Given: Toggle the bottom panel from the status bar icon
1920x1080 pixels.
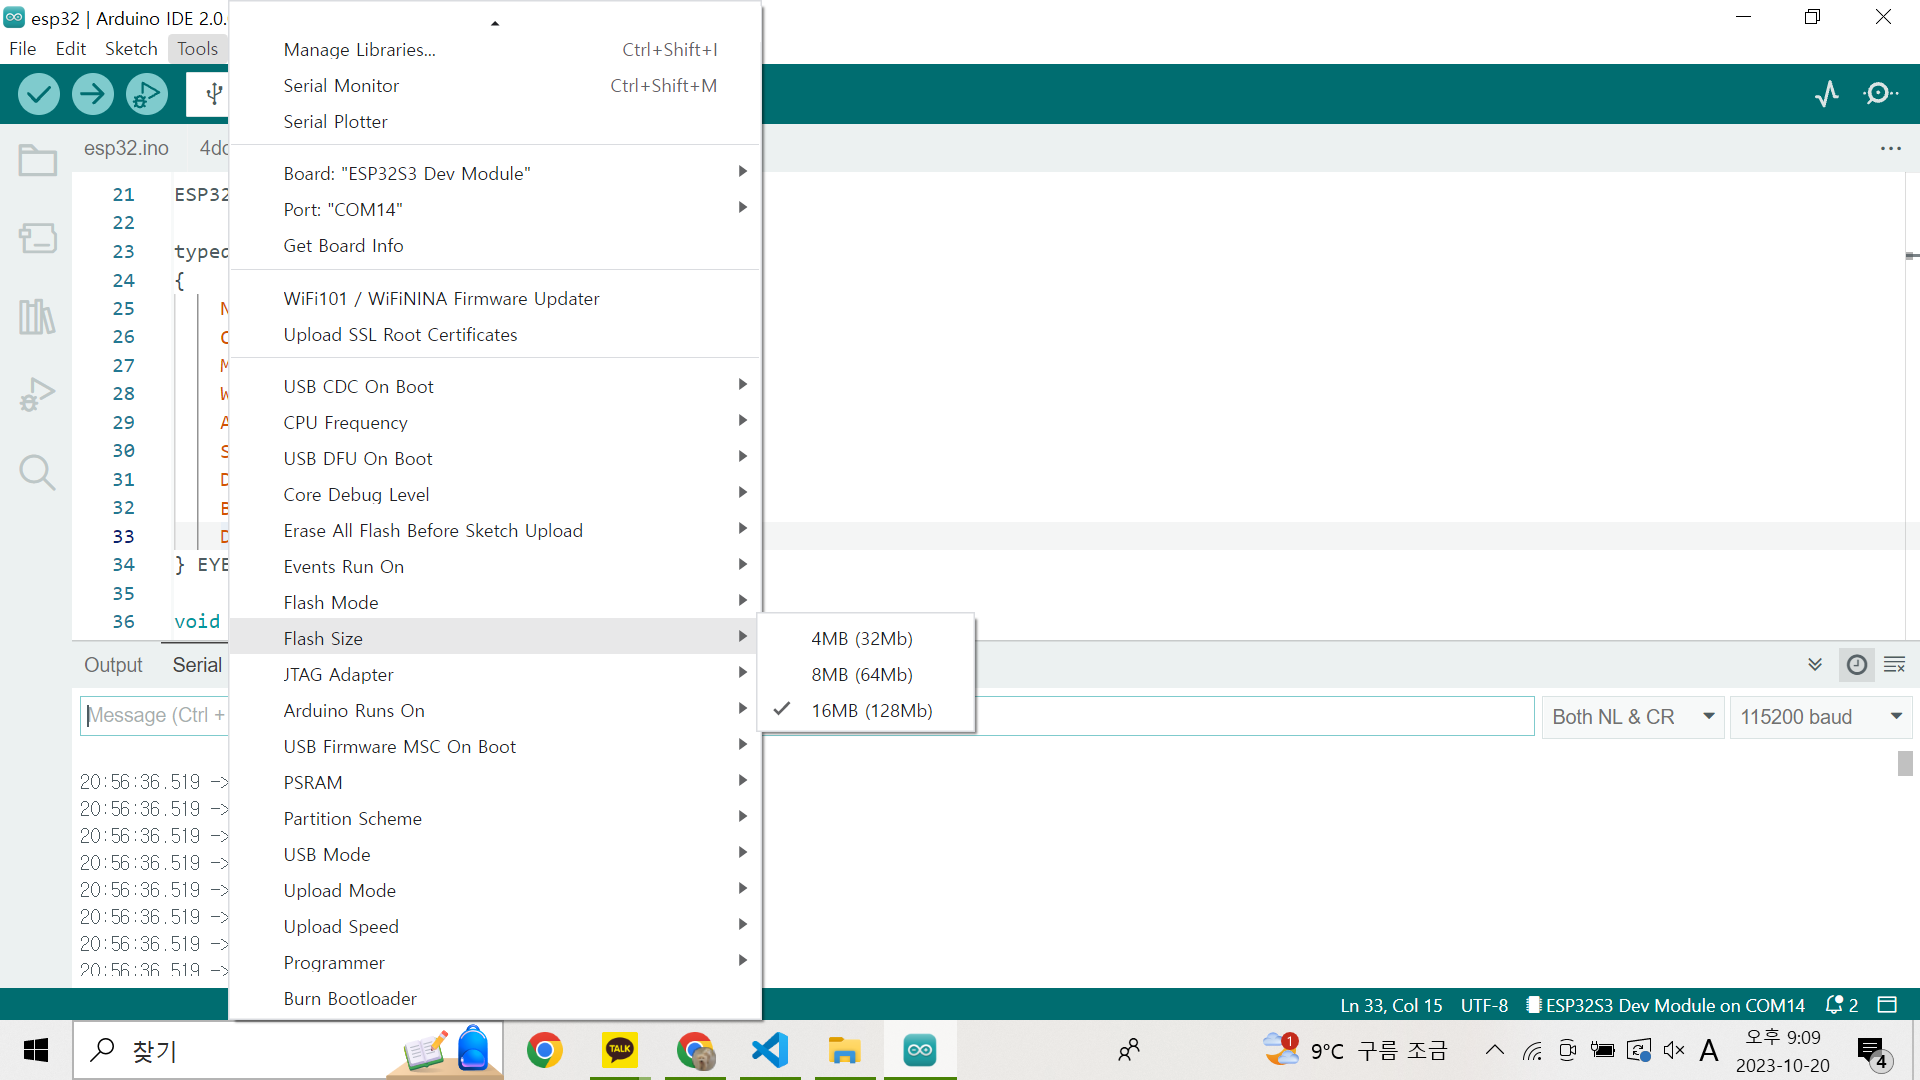Looking at the screenshot, I should (x=1887, y=1005).
